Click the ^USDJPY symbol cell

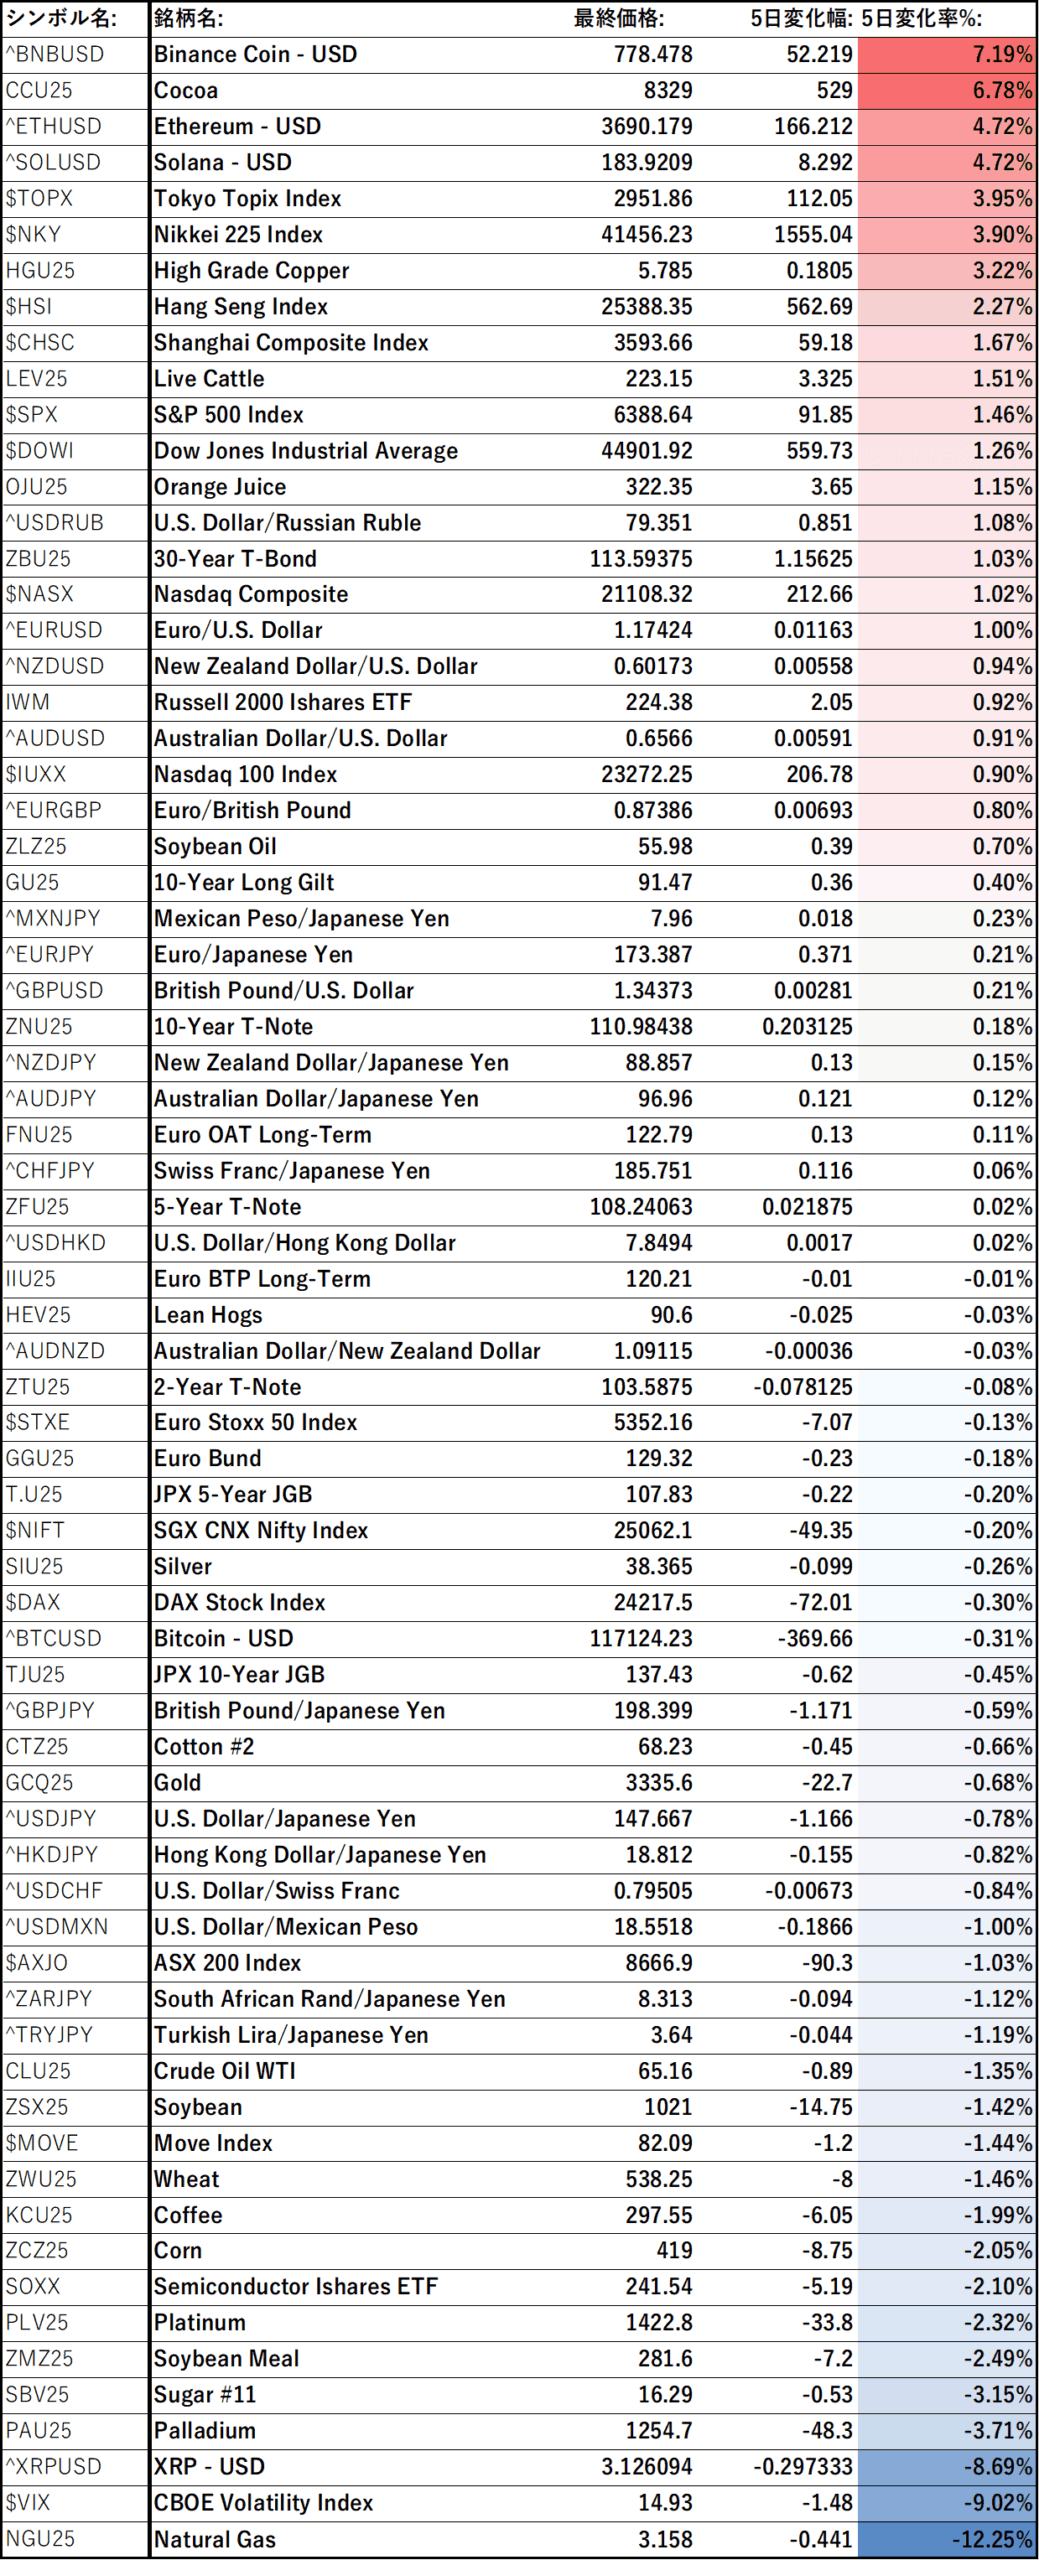(52, 1818)
